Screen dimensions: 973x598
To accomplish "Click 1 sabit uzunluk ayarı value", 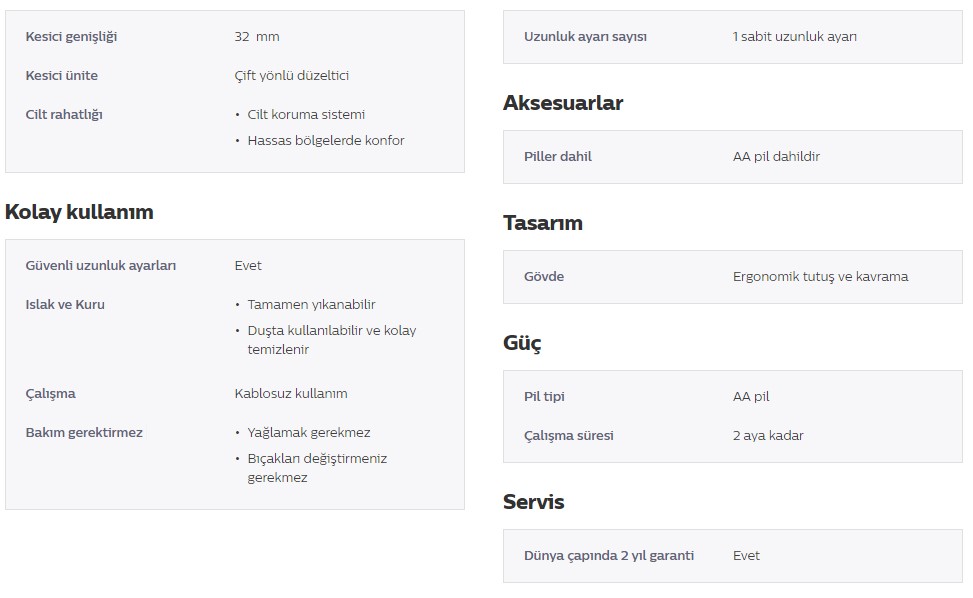I will pyautogui.click(x=794, y=37).
